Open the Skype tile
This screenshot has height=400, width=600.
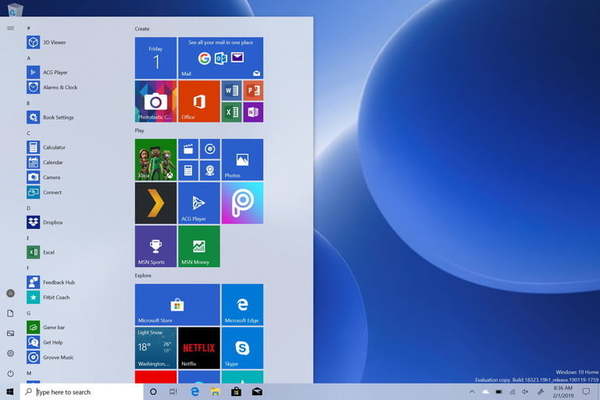(242, 348)
